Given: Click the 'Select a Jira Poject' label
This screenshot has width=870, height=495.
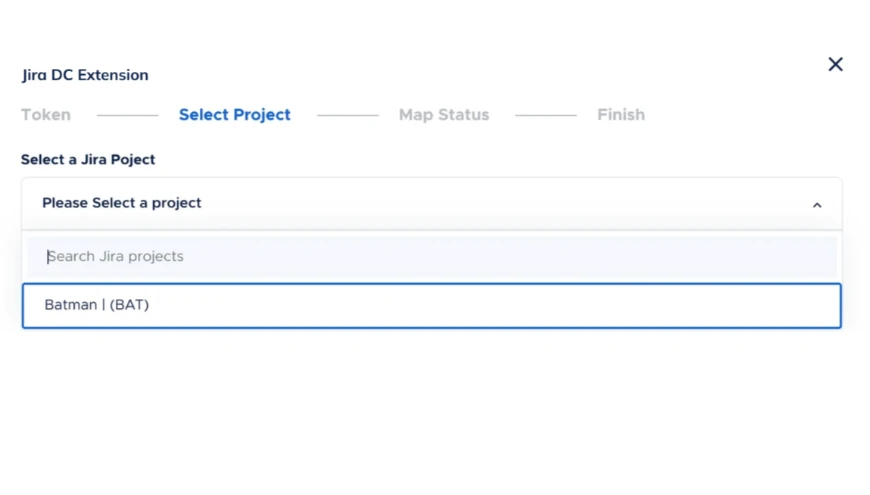Looking at the screenshot, I should pyautogui.click(x=88, y=160).
